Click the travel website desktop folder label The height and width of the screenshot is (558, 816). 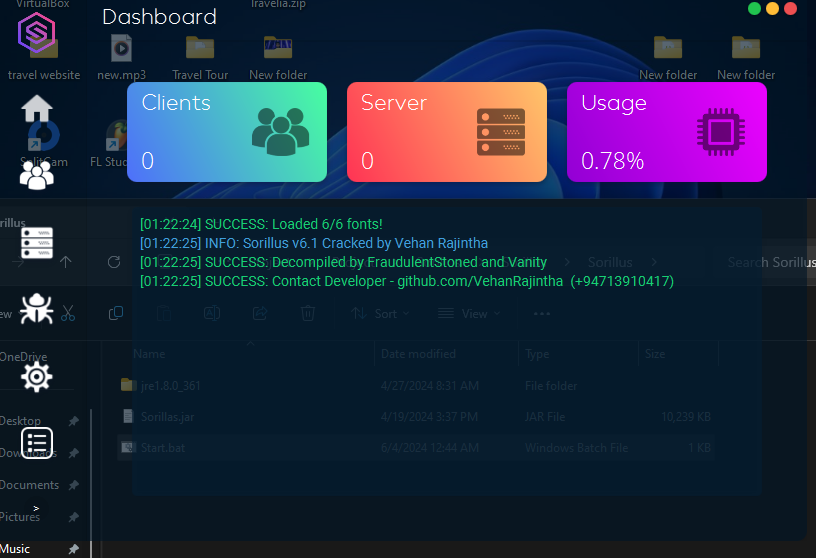[44, 75]
